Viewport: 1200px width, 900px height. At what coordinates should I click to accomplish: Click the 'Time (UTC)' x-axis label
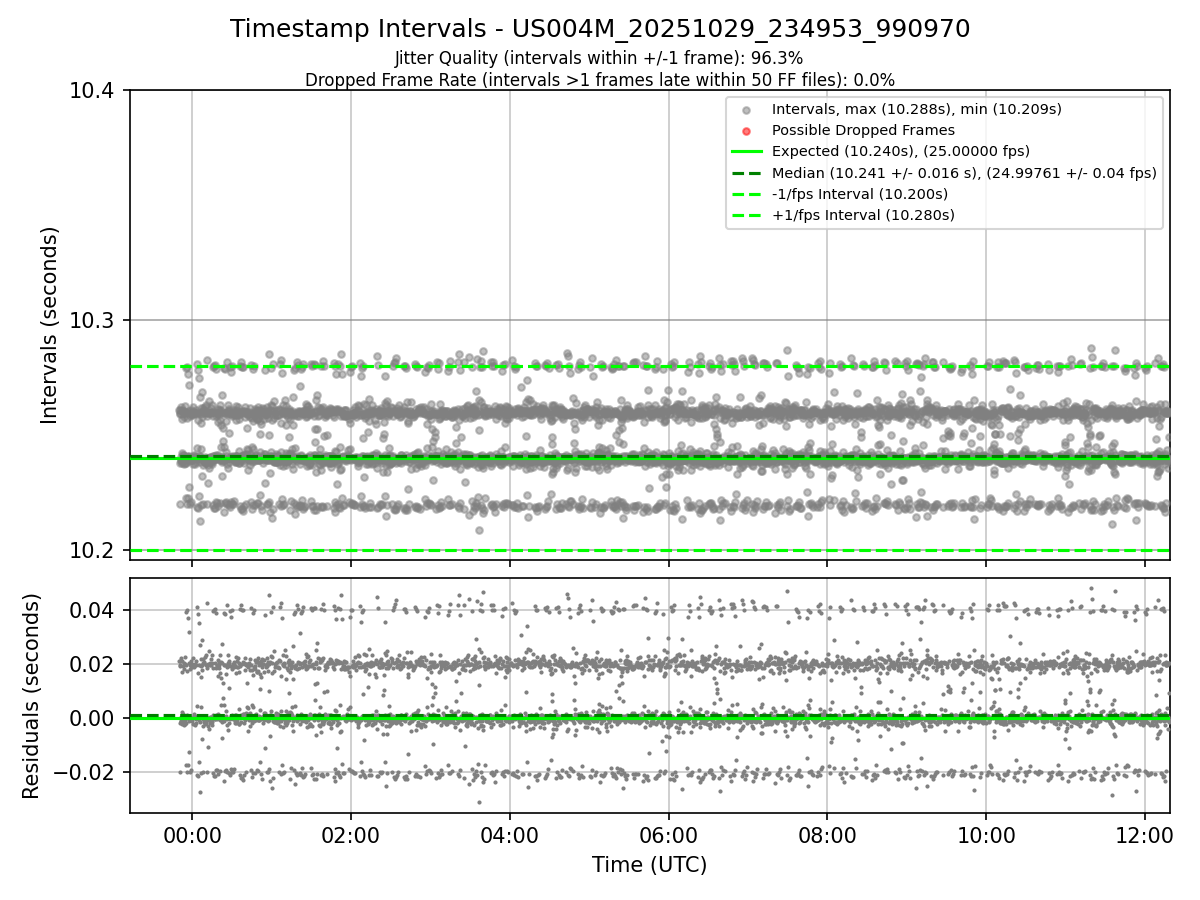click(x=649, y=865)
